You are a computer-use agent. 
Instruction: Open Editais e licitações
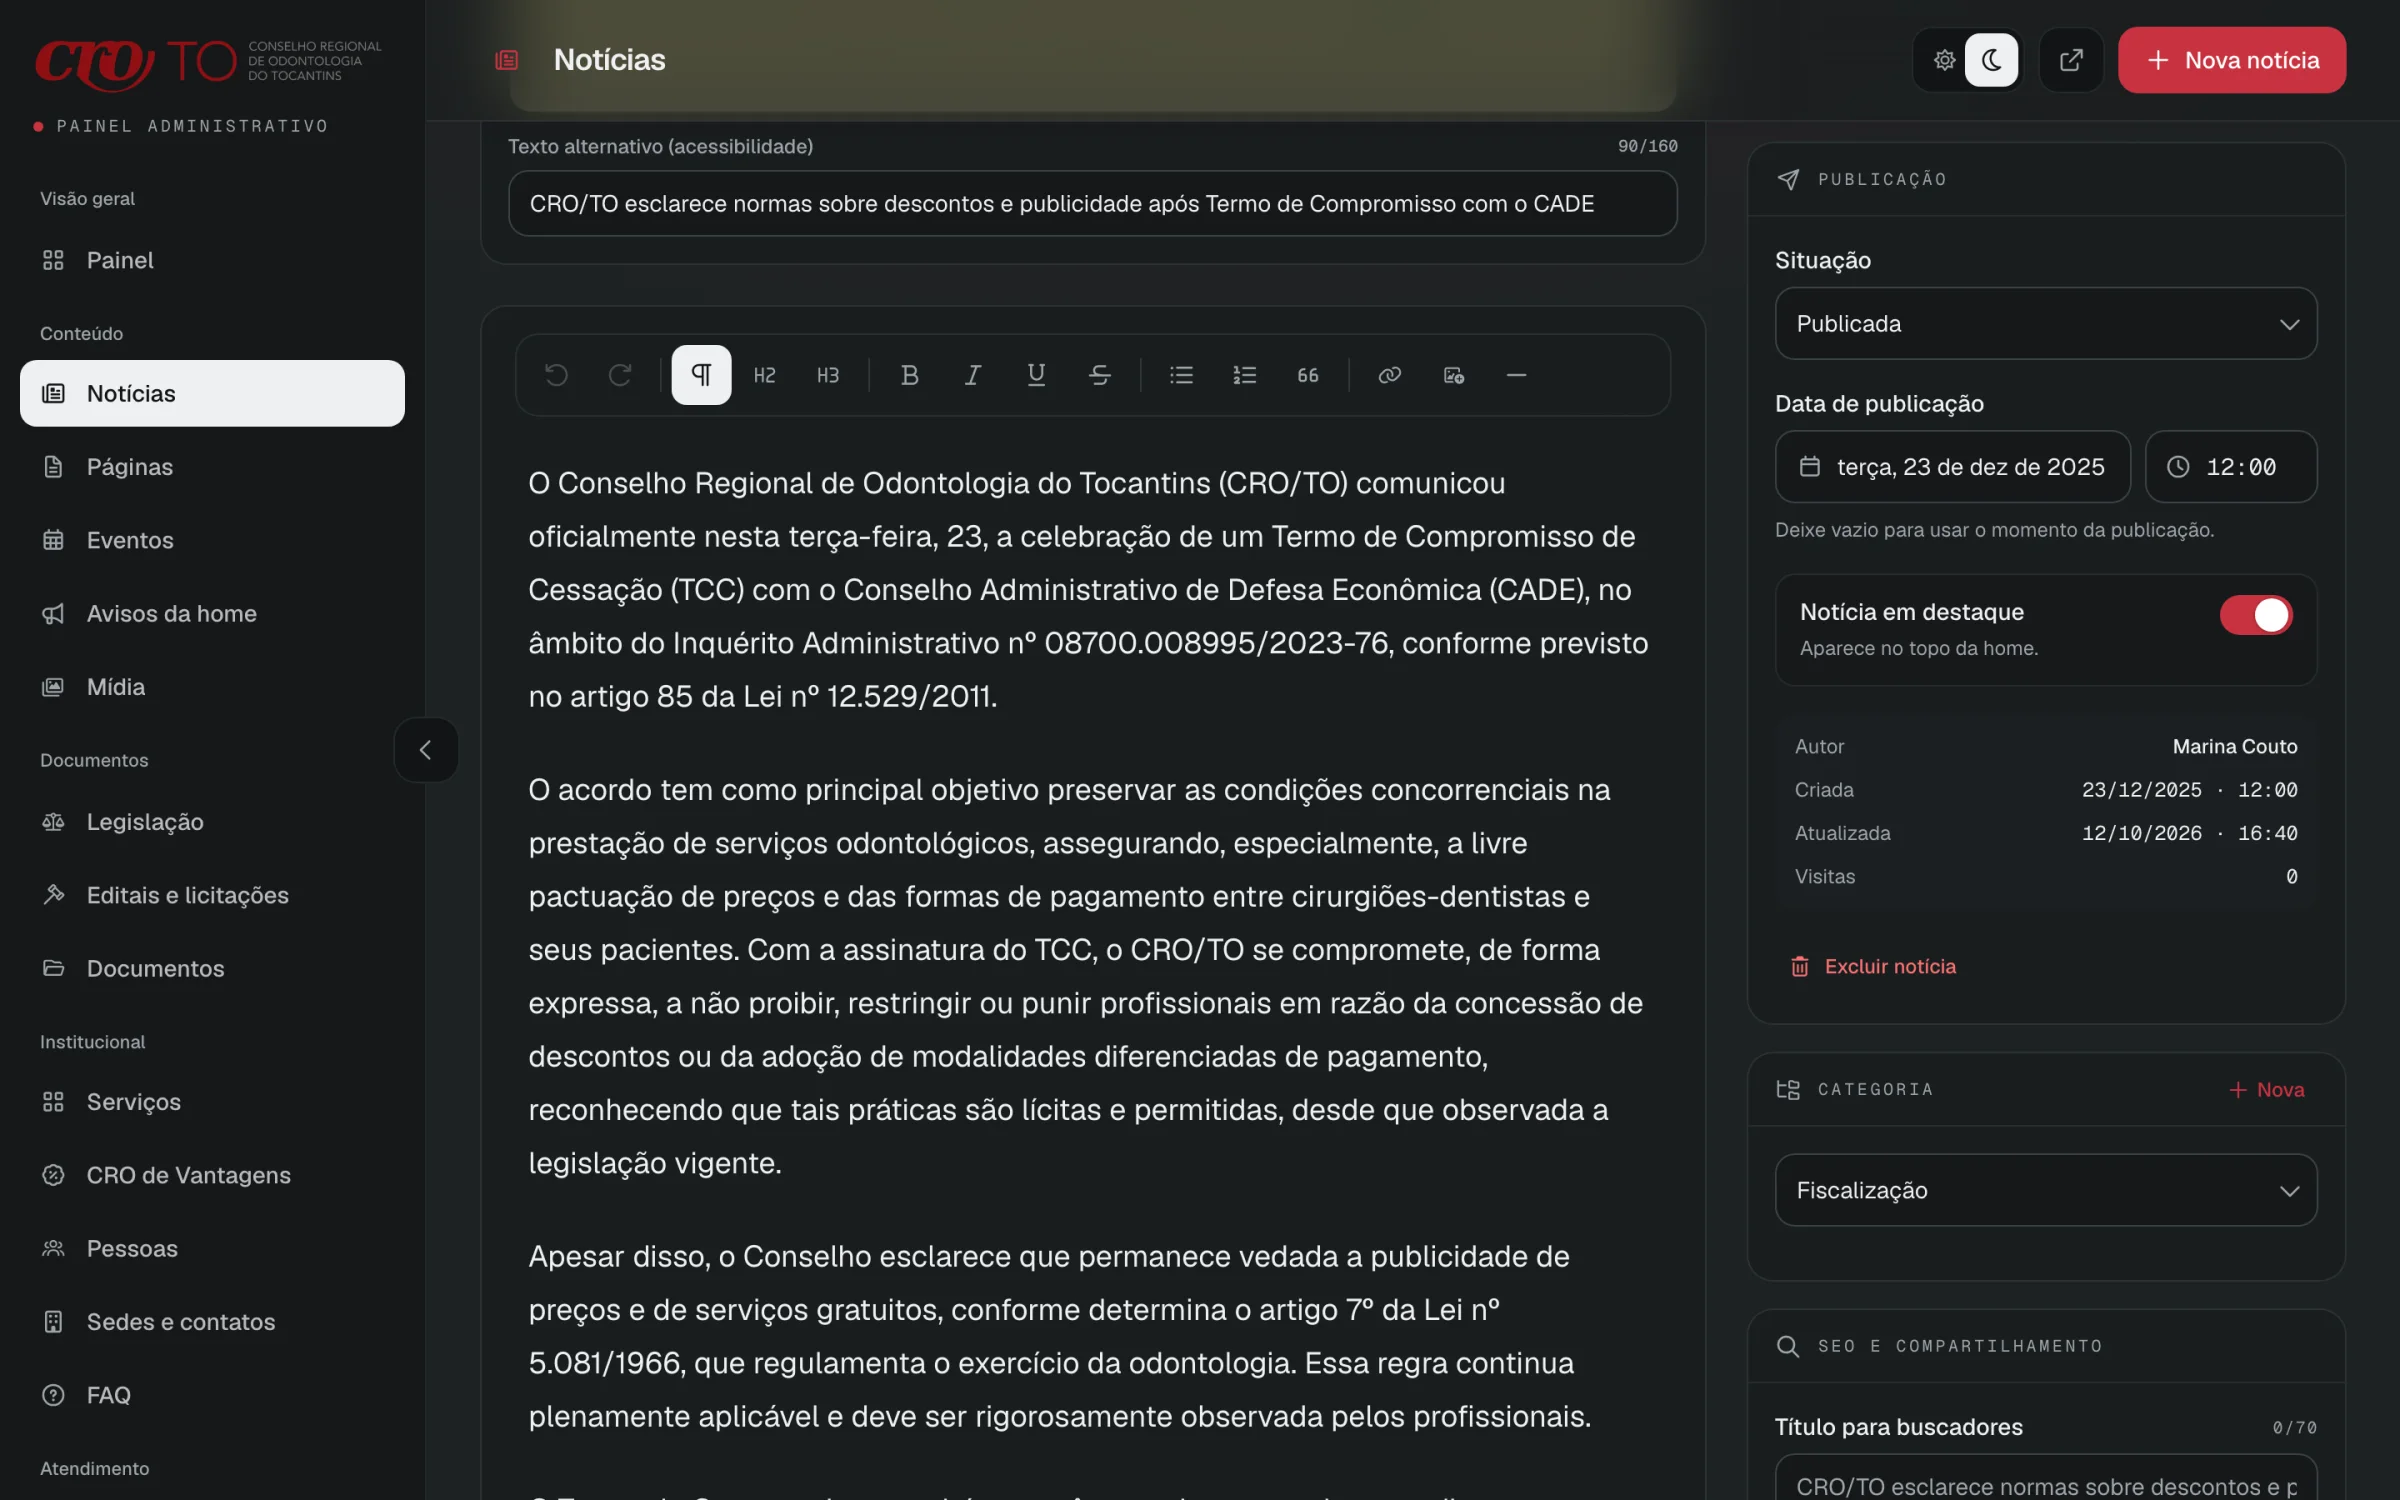(212, 895)
